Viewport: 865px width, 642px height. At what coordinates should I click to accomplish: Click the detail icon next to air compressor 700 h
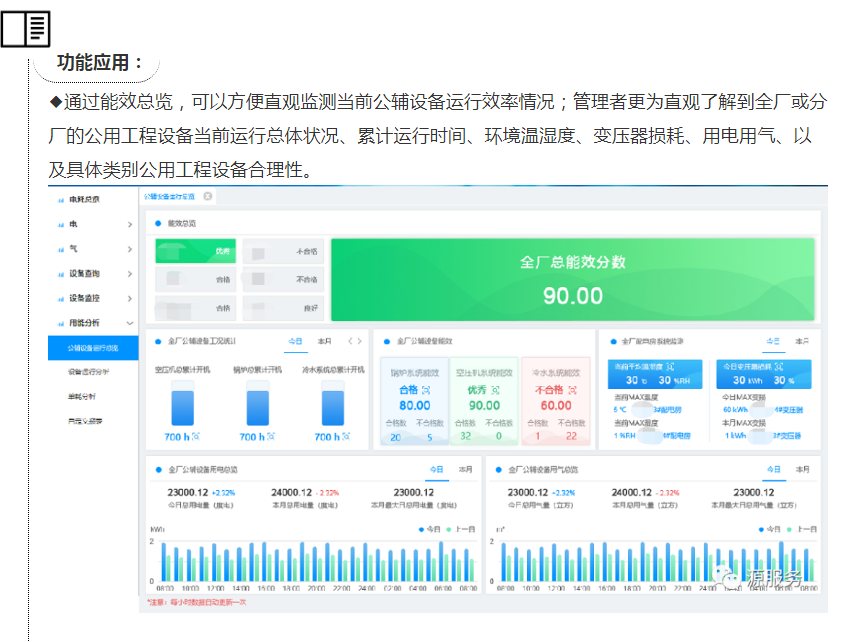pyautogui.click(x=194, y=437)
